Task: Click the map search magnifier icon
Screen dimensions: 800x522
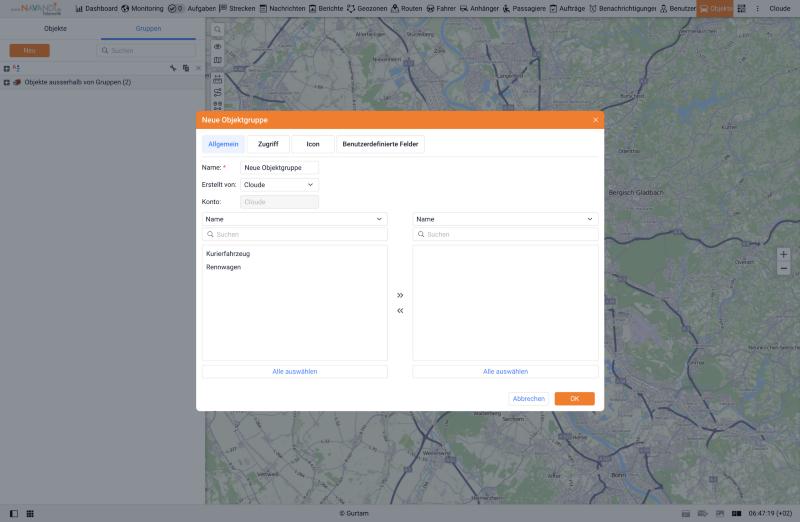Action: click(x=217, y=30)
